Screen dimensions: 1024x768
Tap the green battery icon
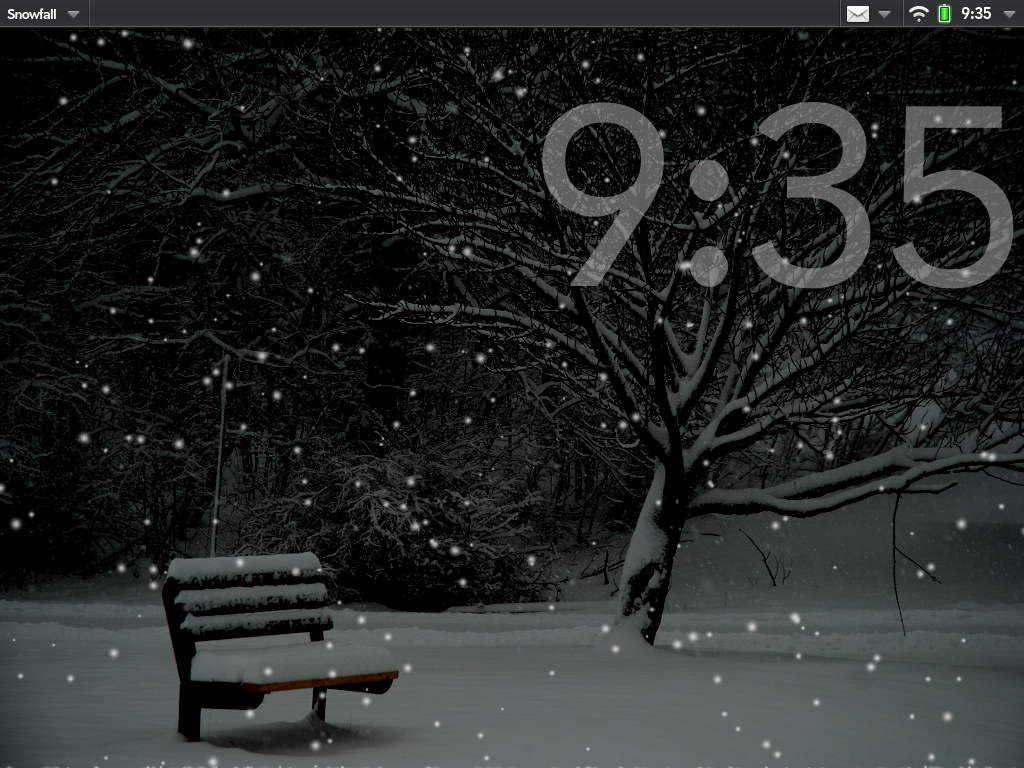(x=944, y=14)
